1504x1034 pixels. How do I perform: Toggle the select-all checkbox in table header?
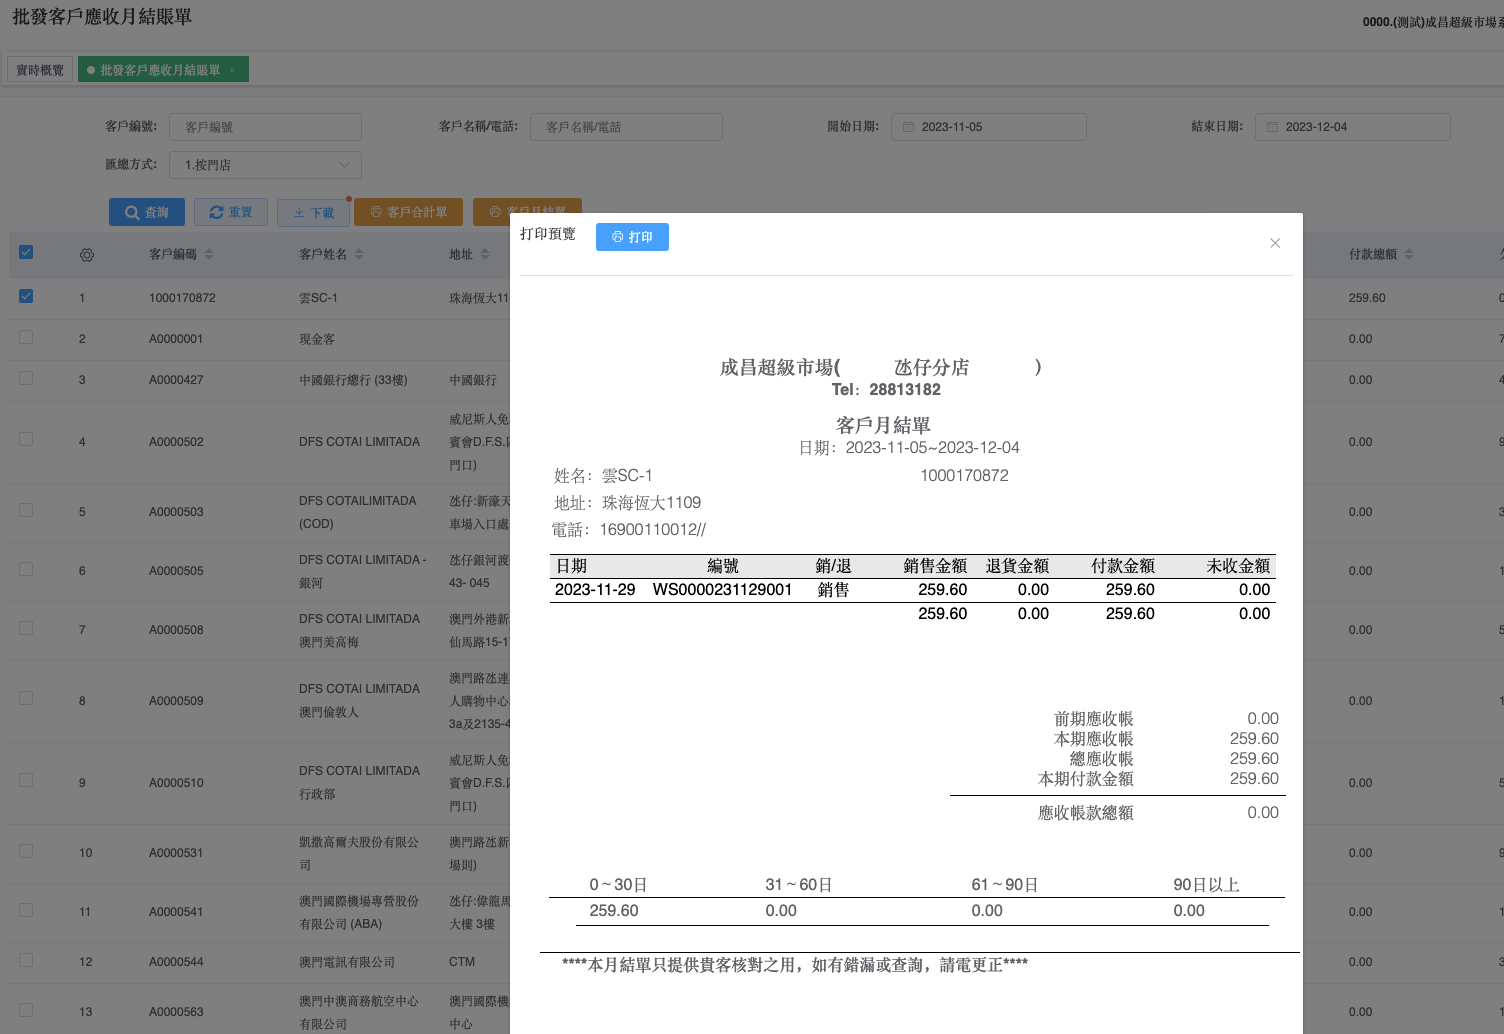26,253
